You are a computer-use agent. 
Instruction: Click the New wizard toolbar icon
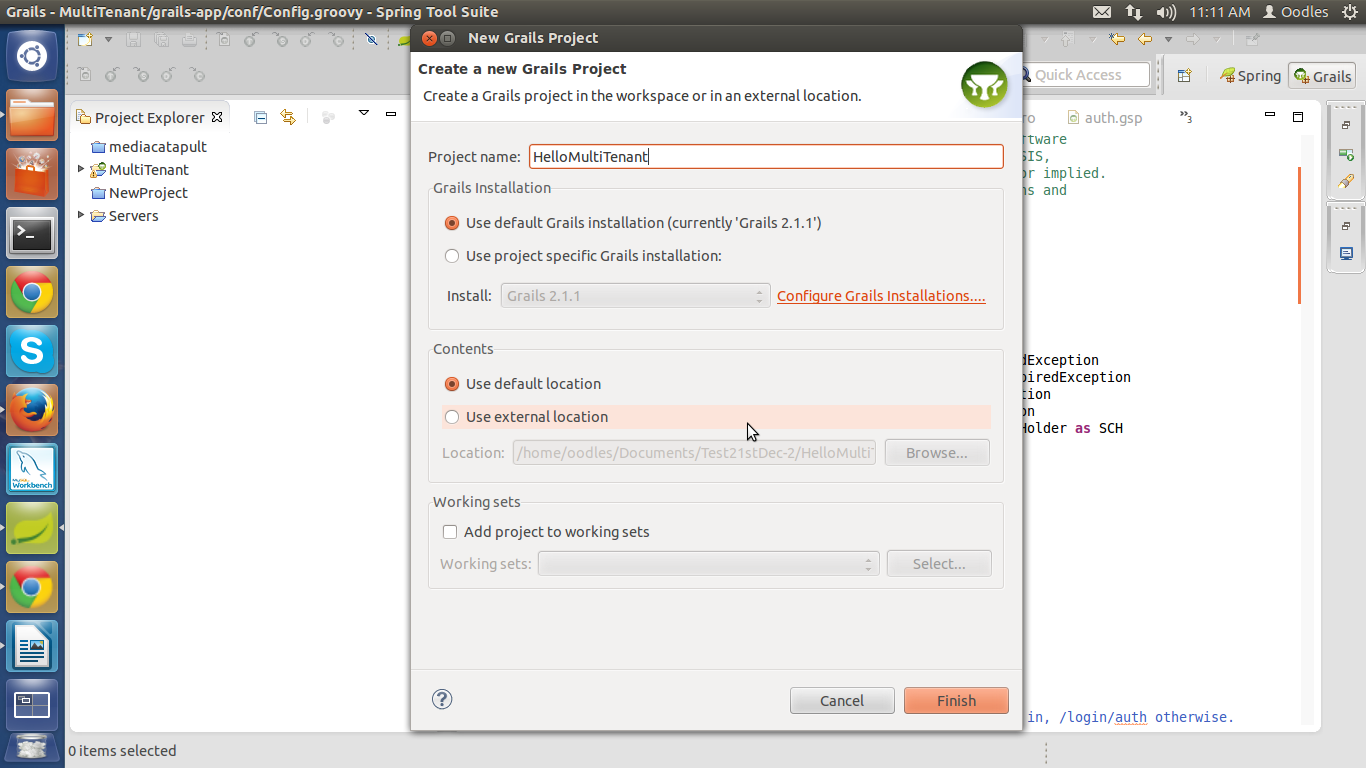(86, 40)
